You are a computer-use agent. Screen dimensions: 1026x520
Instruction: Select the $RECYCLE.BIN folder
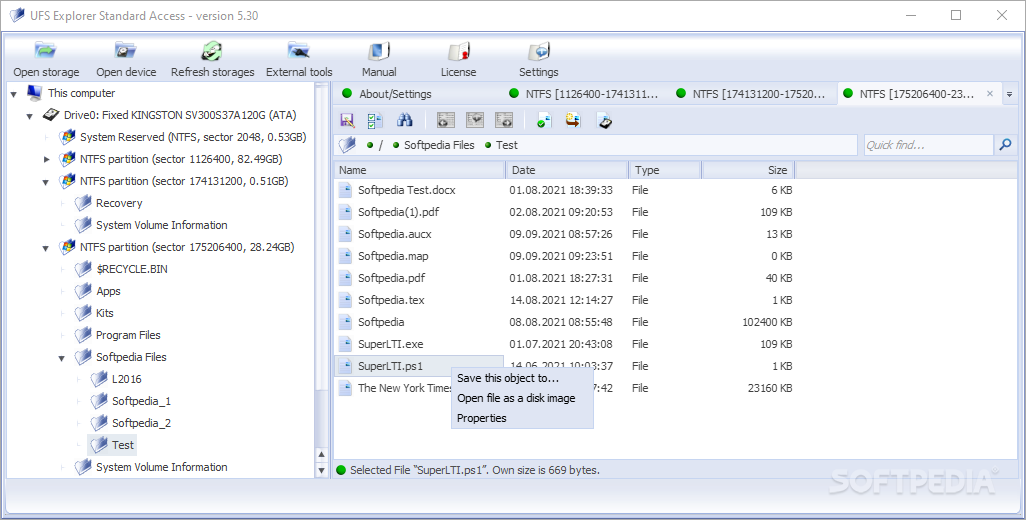tap(132, 269)
